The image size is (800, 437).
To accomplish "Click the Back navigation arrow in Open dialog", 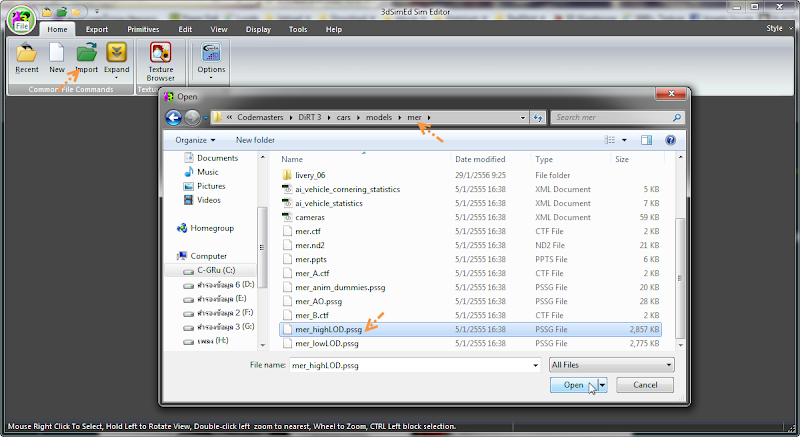I will 173,118.
